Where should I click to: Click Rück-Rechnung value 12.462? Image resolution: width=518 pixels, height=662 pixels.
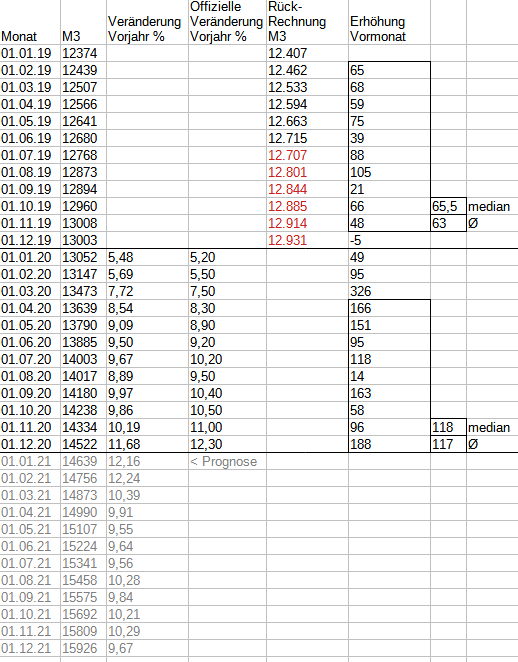307,70
